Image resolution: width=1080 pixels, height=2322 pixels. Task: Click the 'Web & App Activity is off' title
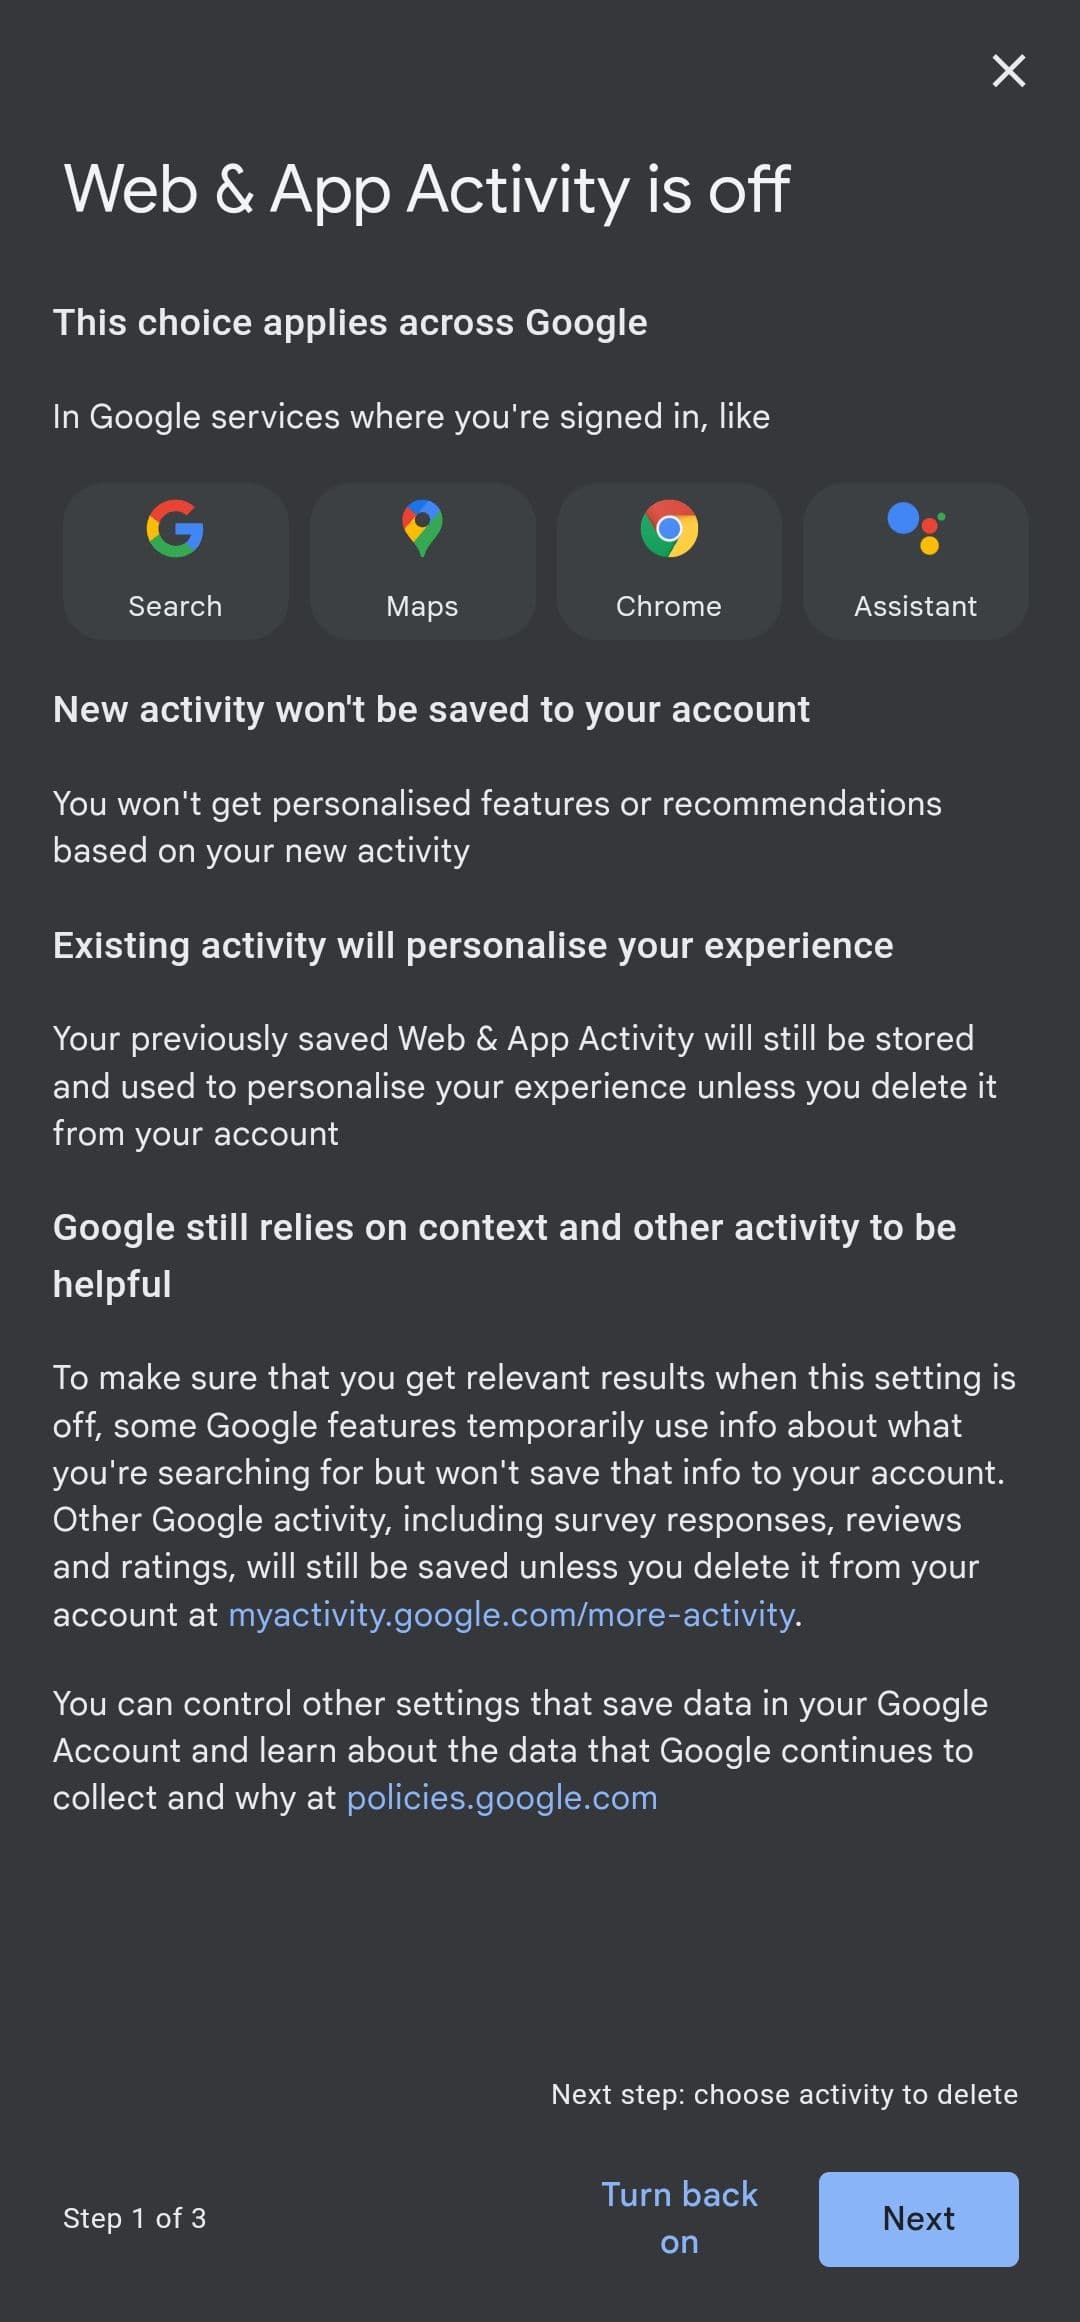[427, 189]
